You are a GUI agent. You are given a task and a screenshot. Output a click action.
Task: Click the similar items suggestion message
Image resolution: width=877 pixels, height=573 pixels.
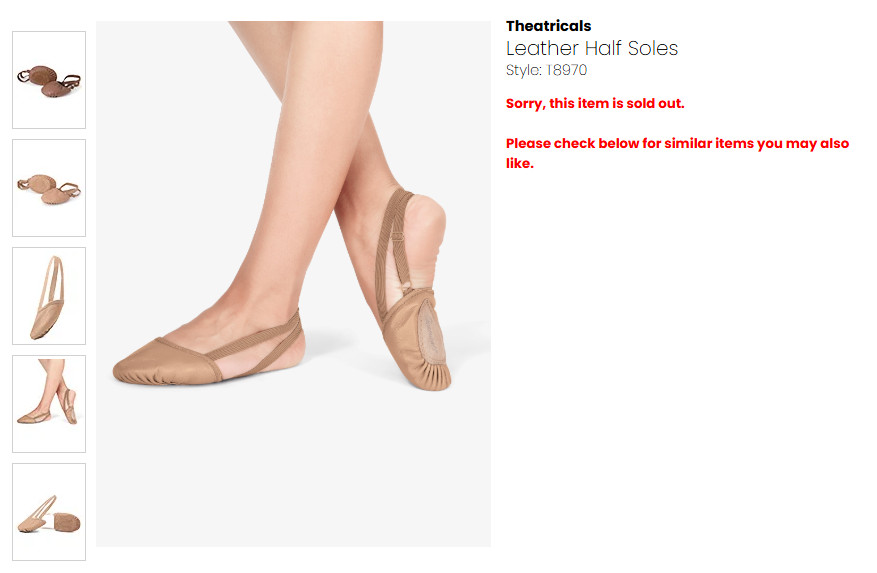[x=677, y=153]
